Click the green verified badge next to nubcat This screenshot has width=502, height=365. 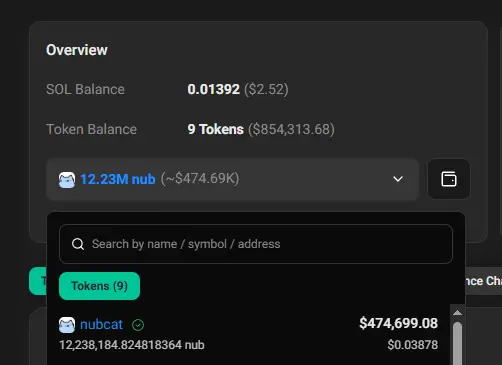click(138, 325)
